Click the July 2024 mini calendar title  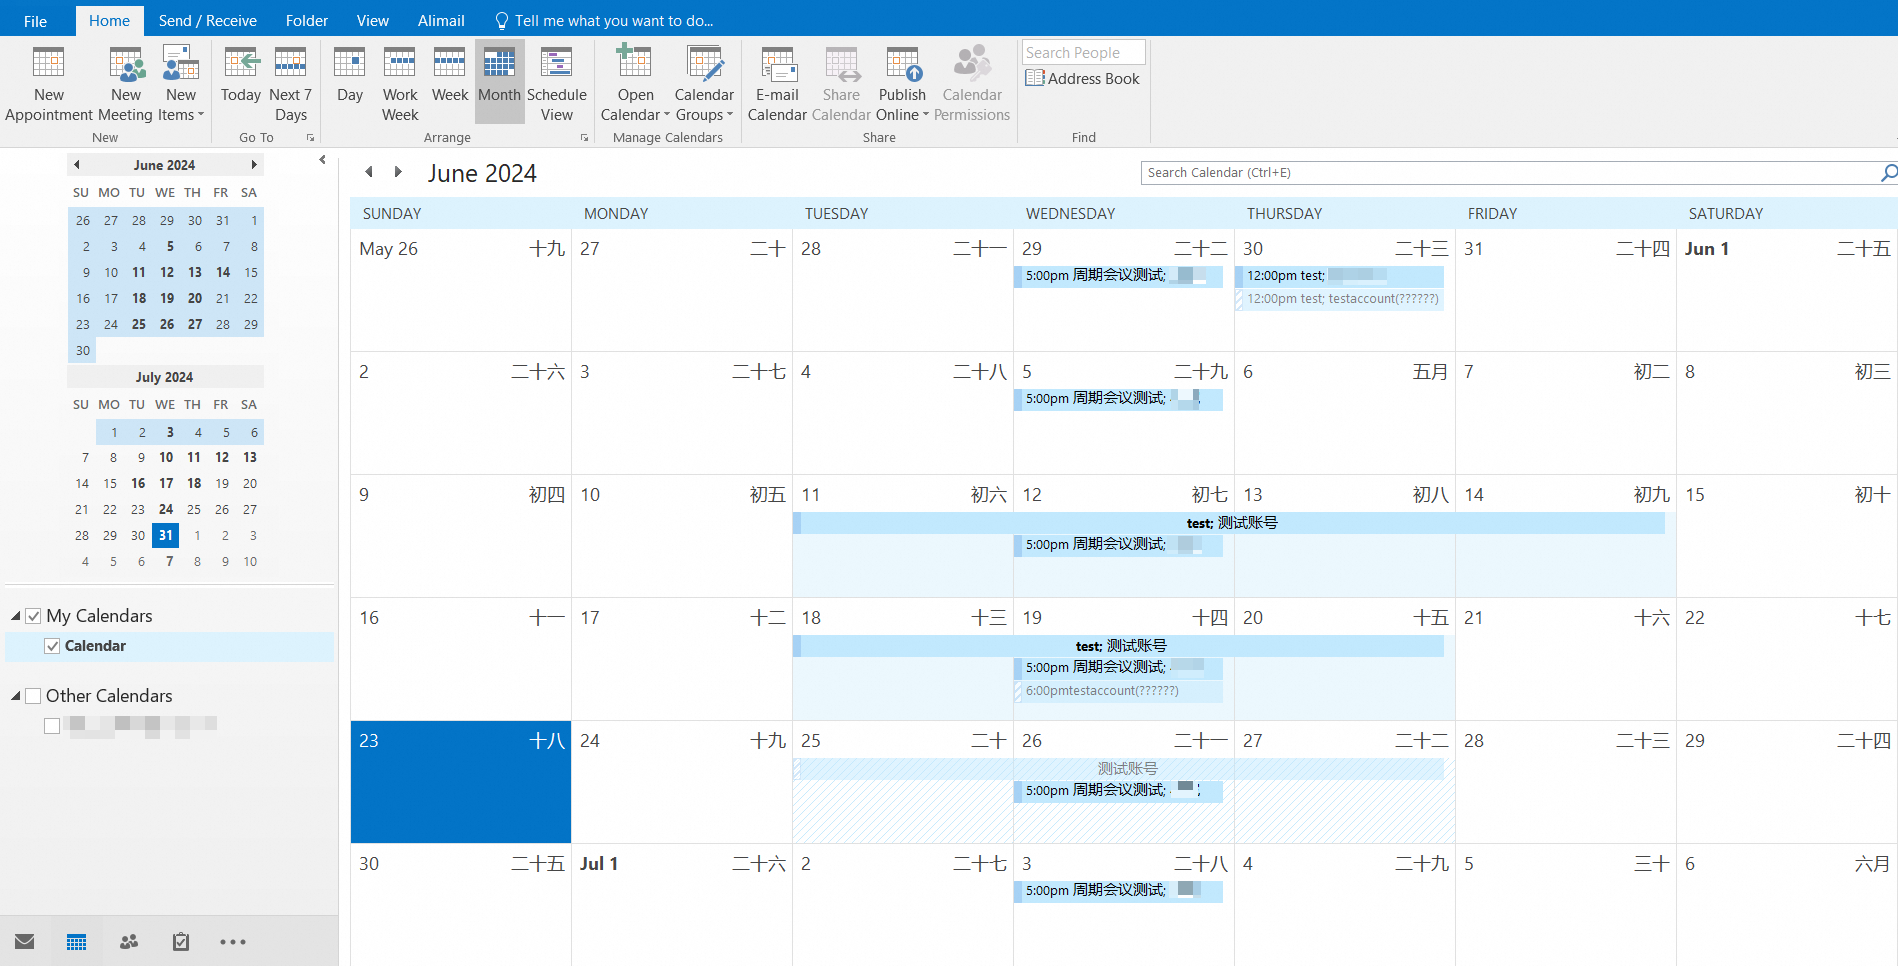[x=165, y=377]
